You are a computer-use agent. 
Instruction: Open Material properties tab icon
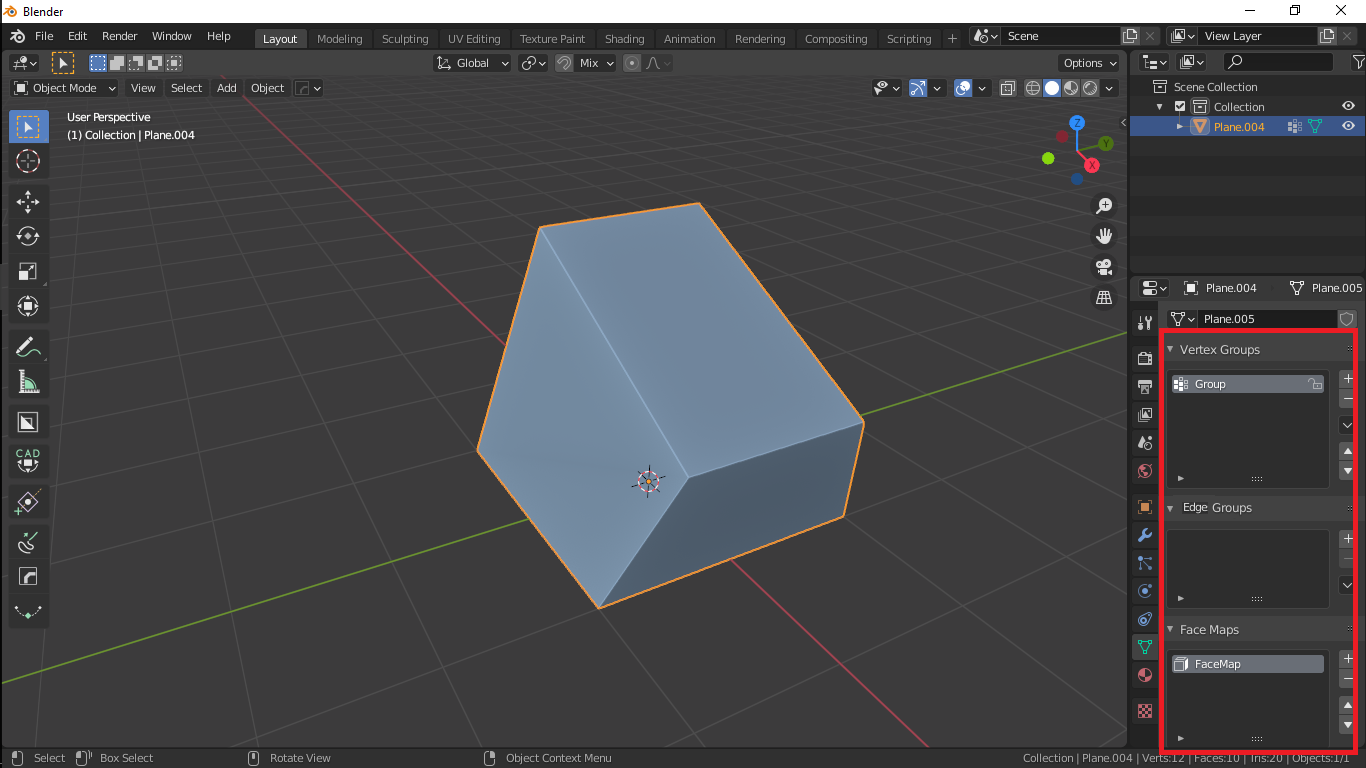1145,675
